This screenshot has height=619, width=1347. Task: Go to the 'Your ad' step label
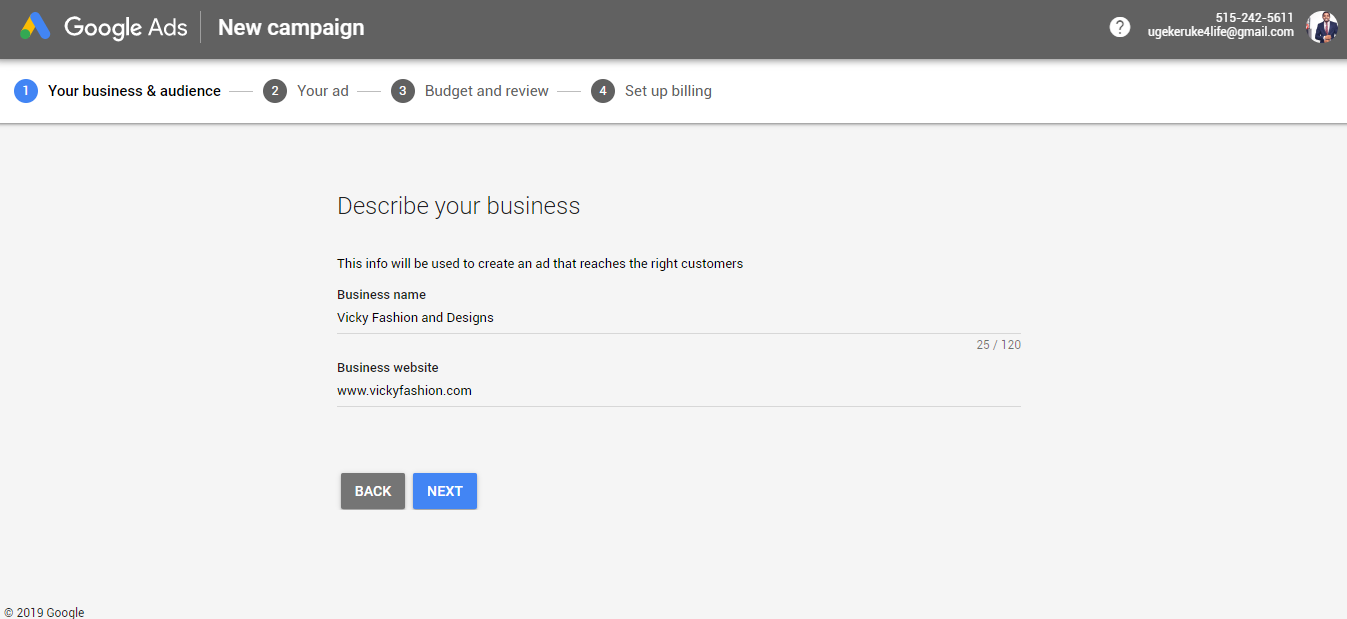323,91
